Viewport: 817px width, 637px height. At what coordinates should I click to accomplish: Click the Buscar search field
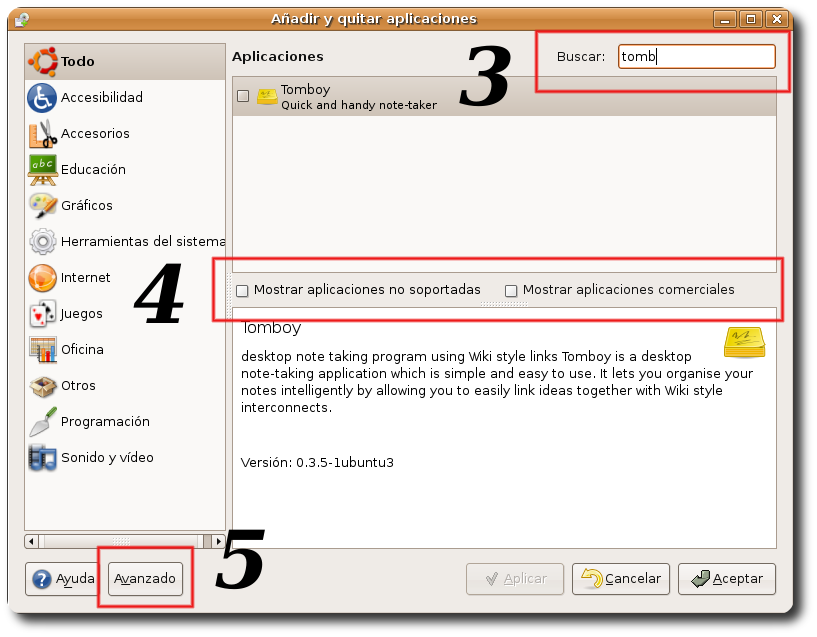pos(696,57)
